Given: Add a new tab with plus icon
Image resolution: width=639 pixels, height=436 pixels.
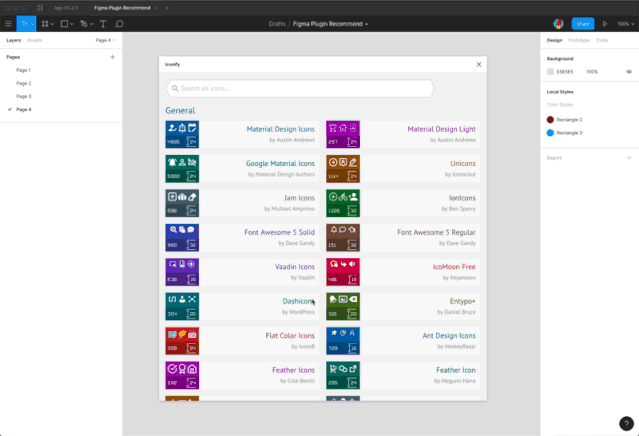Looking at the screenshot, I should coord(167,8).
